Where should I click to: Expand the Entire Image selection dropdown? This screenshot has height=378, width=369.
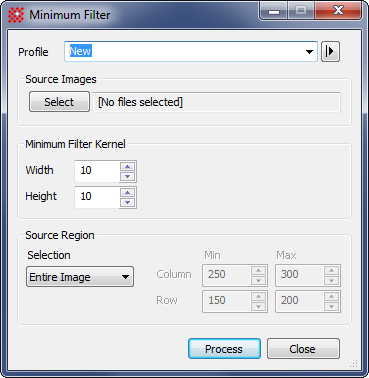coord(80,277)
